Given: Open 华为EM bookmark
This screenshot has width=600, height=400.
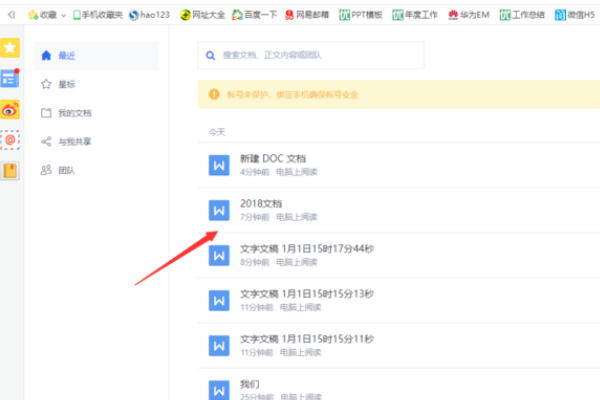Looking at the screenshot, I should [469, 15].
